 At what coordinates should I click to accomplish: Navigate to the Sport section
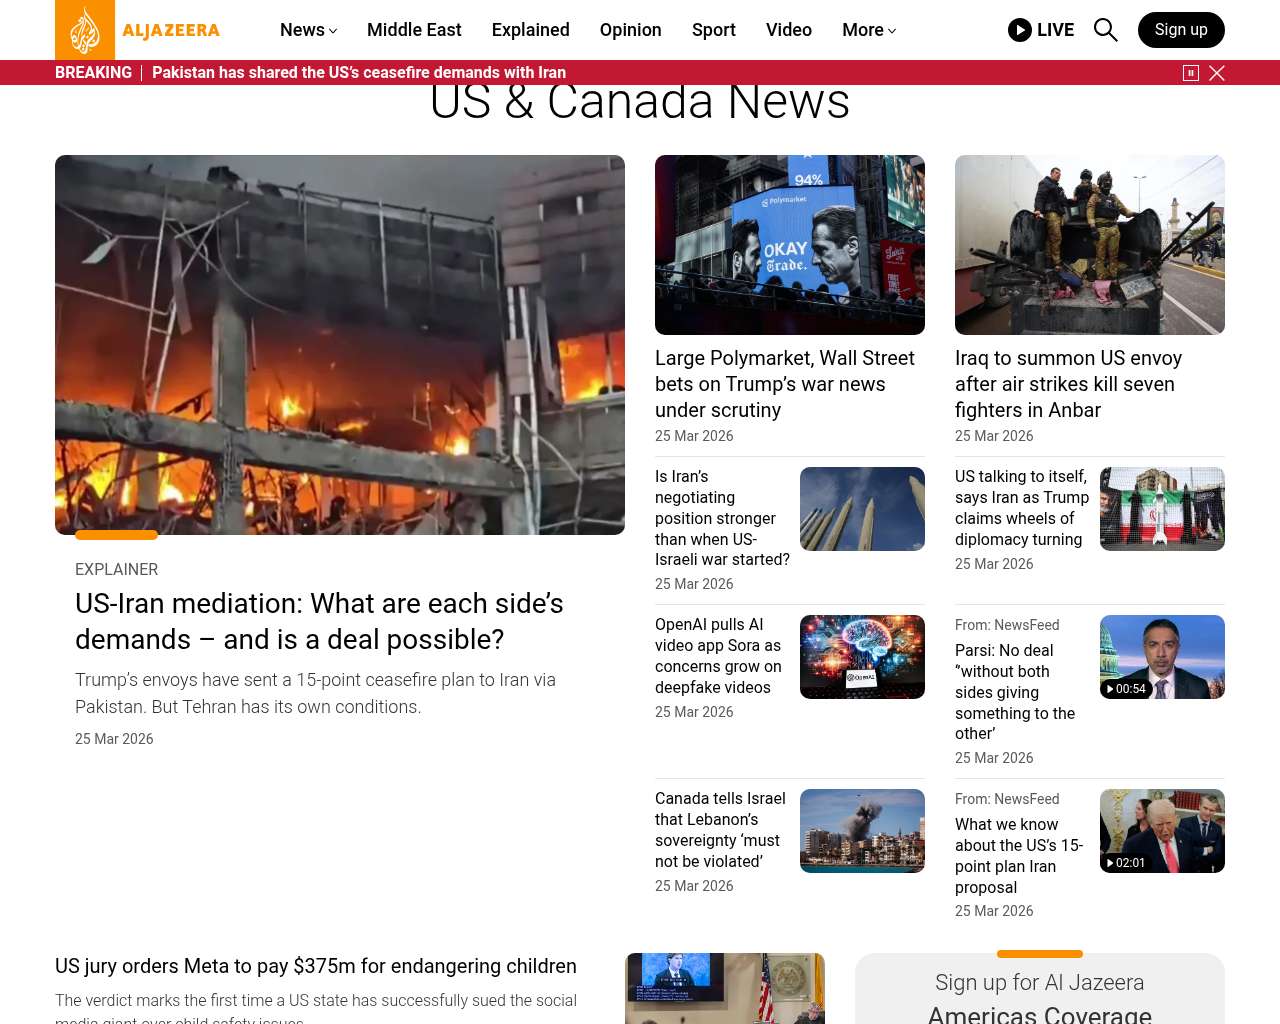(x=714, y=30)
